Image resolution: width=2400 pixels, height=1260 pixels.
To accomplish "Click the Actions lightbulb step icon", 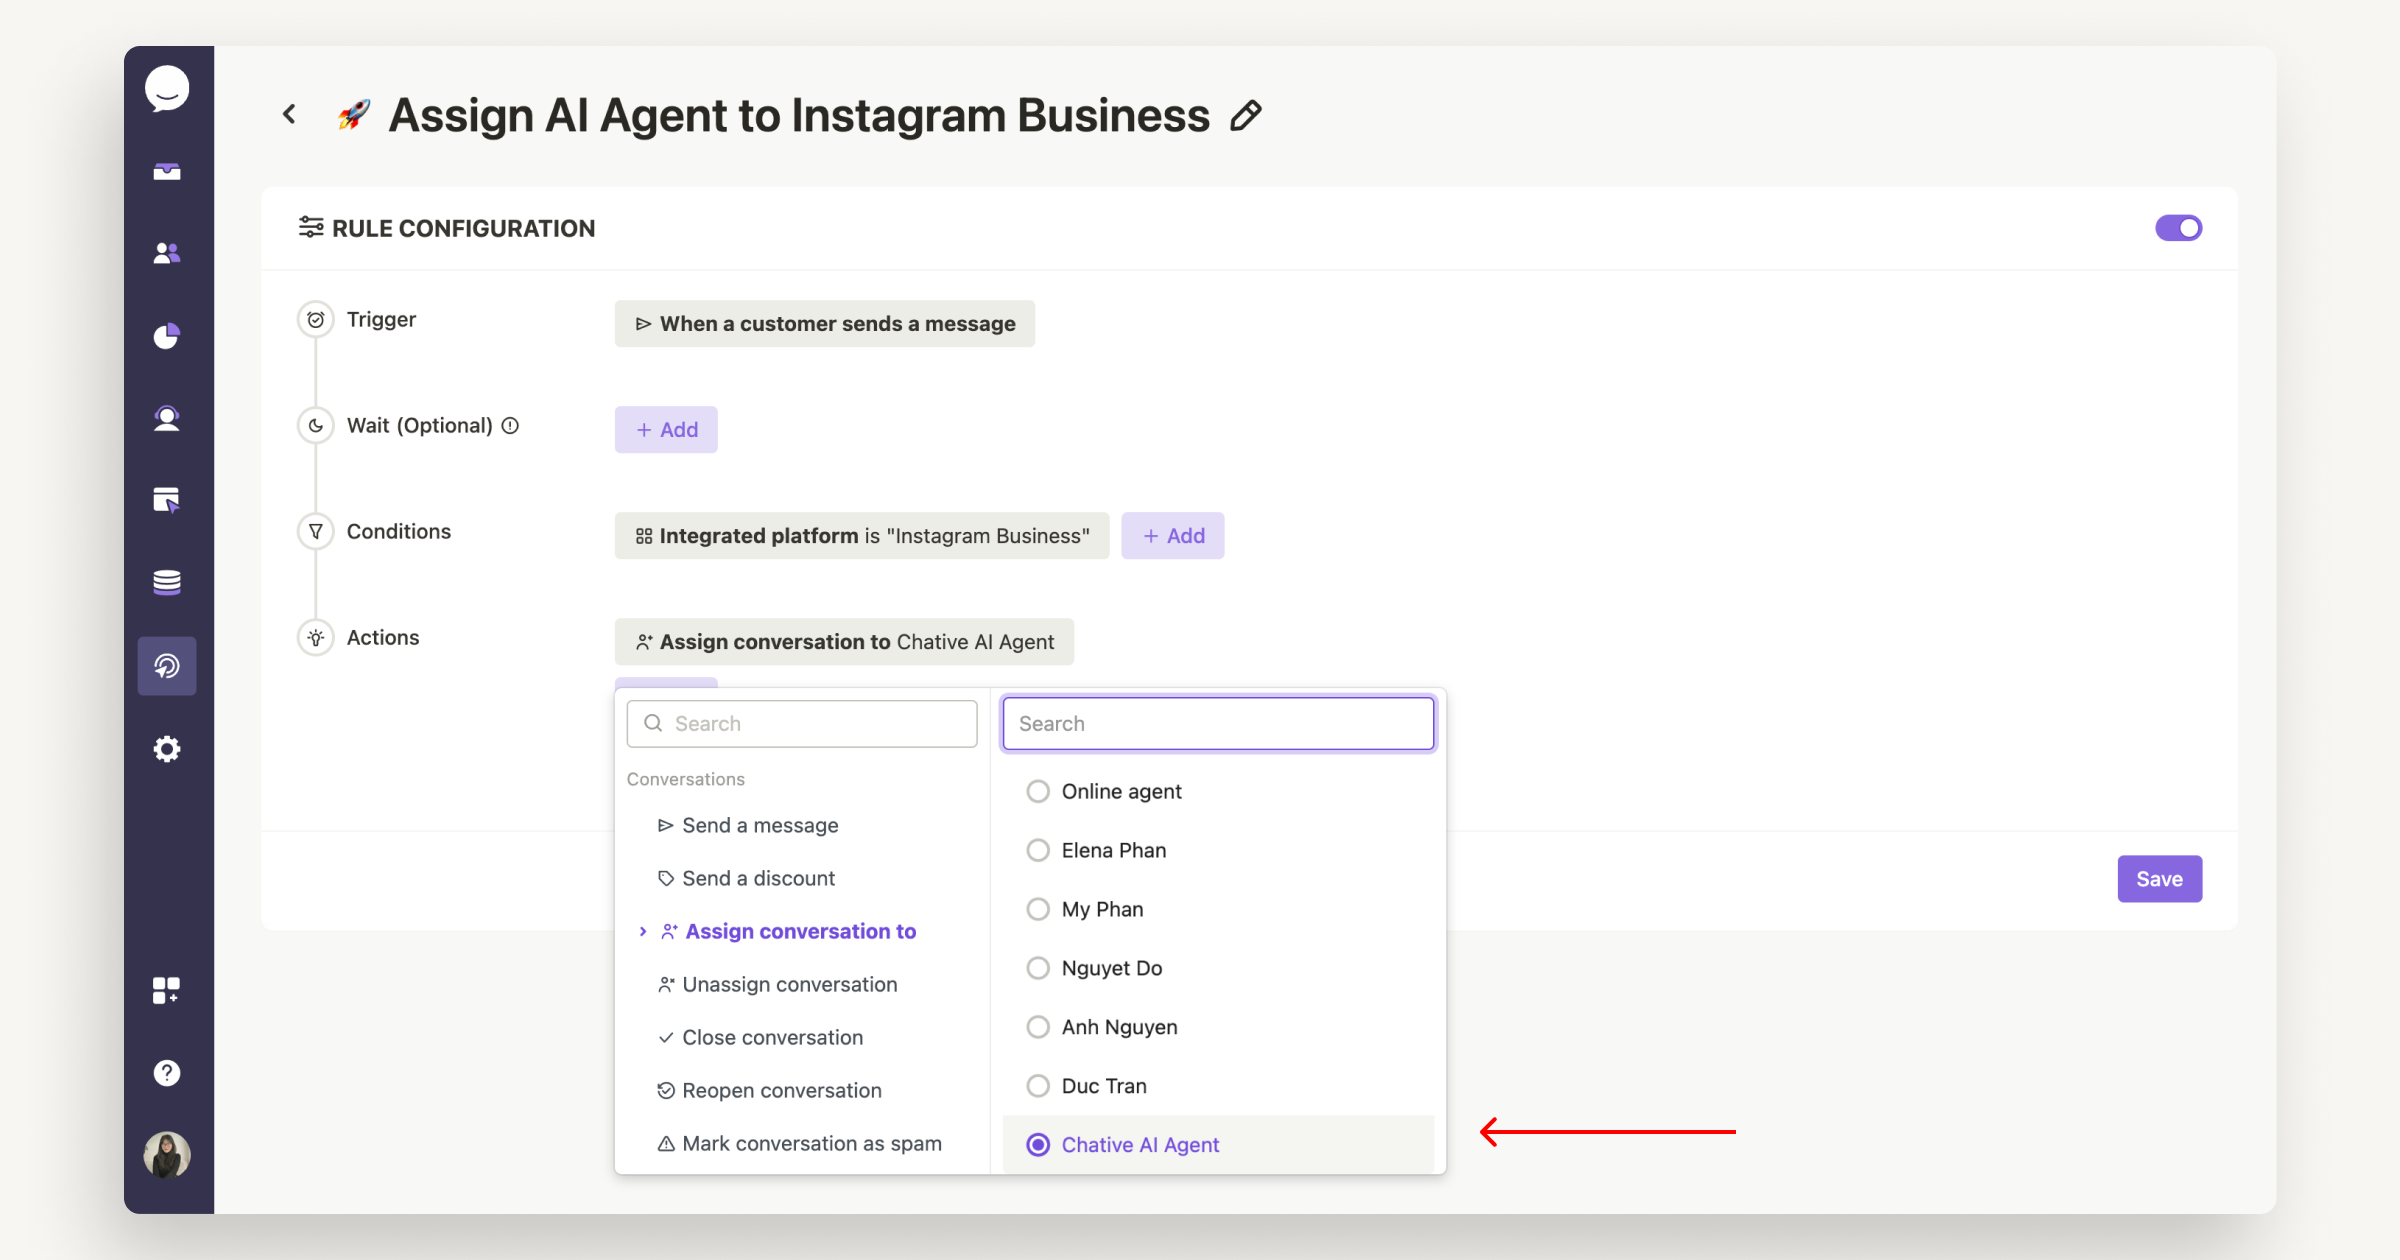I will [316, 638].
